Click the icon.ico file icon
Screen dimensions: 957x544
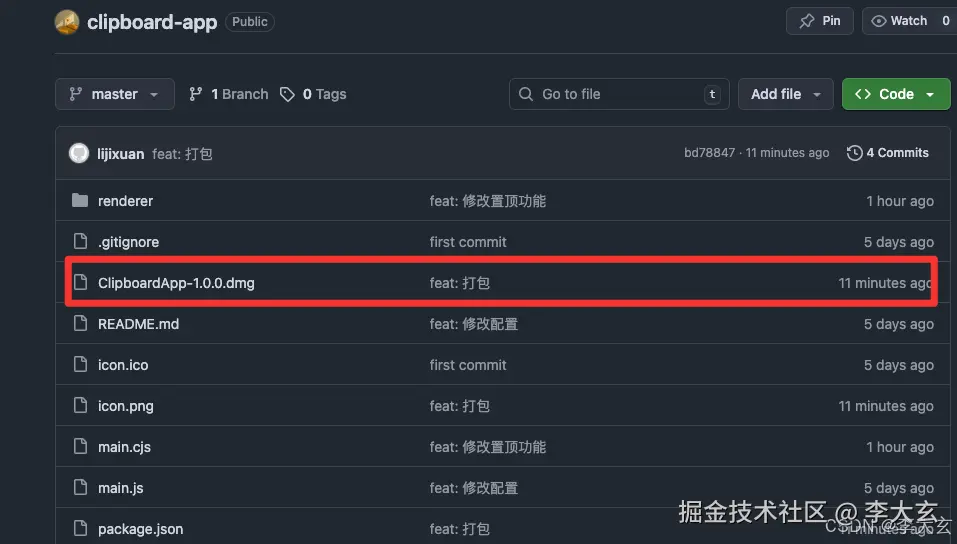(80, 365)
